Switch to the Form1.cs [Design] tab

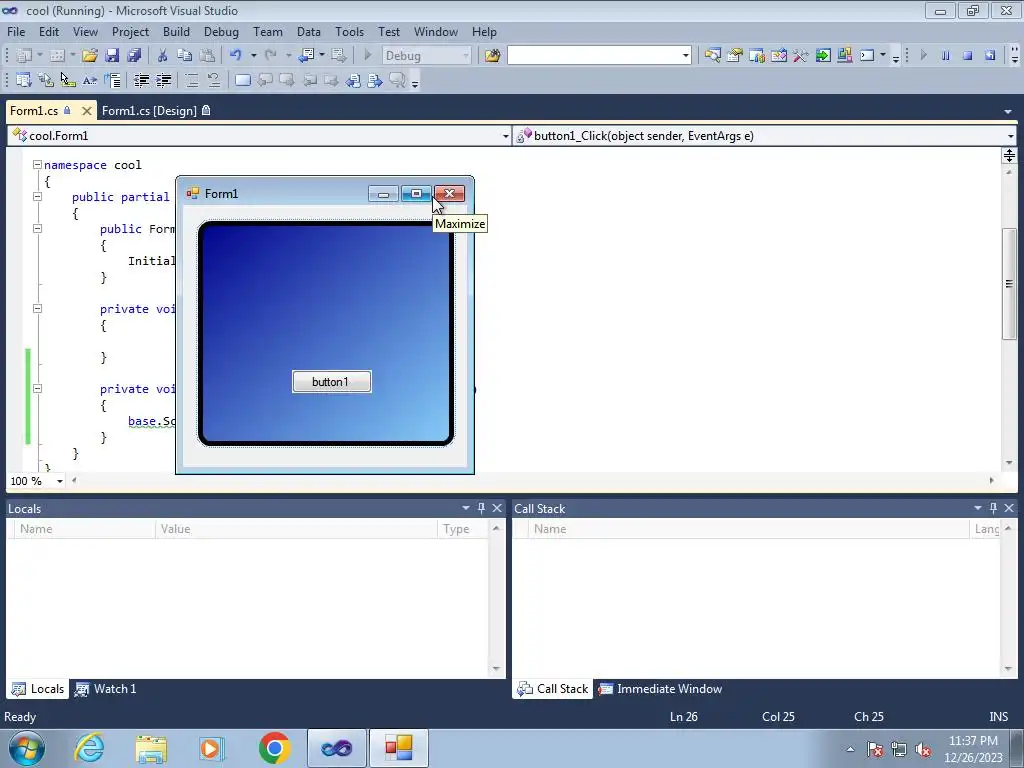[156, 110]
